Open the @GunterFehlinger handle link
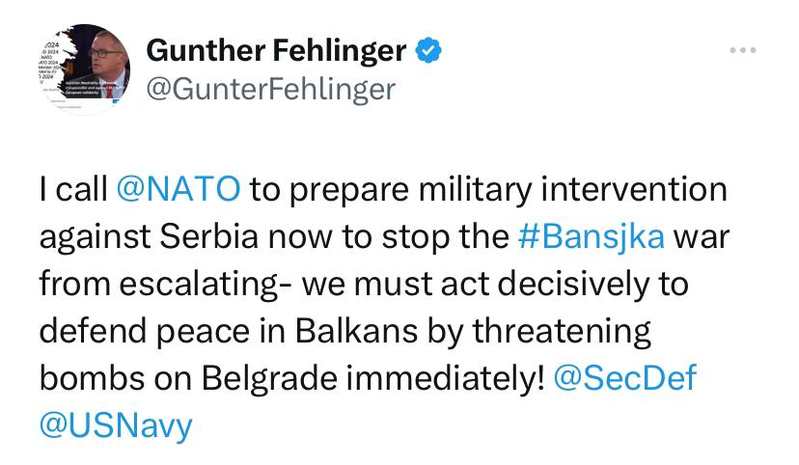Image resolution: width=799 pixels, height=465 pixels. pyautogui.click(x=271, y=89)
